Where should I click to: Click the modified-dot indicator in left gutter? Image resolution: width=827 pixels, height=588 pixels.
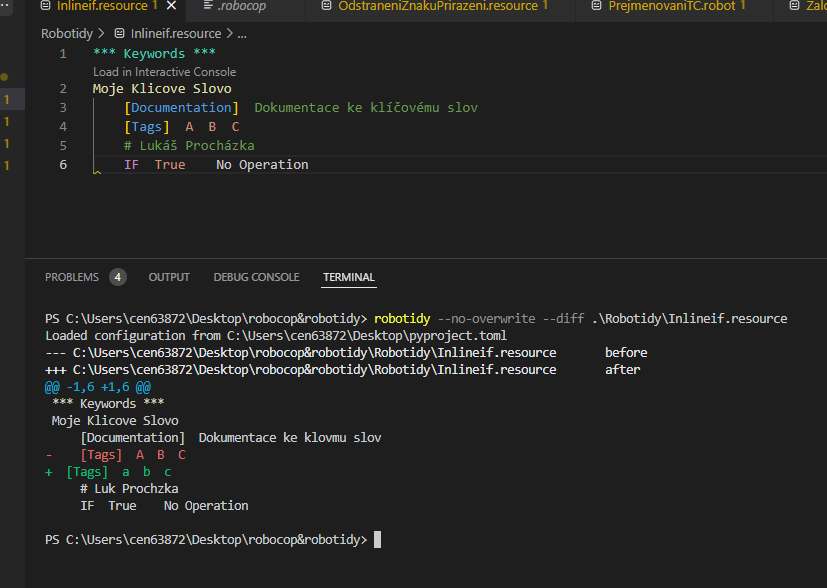4,77
